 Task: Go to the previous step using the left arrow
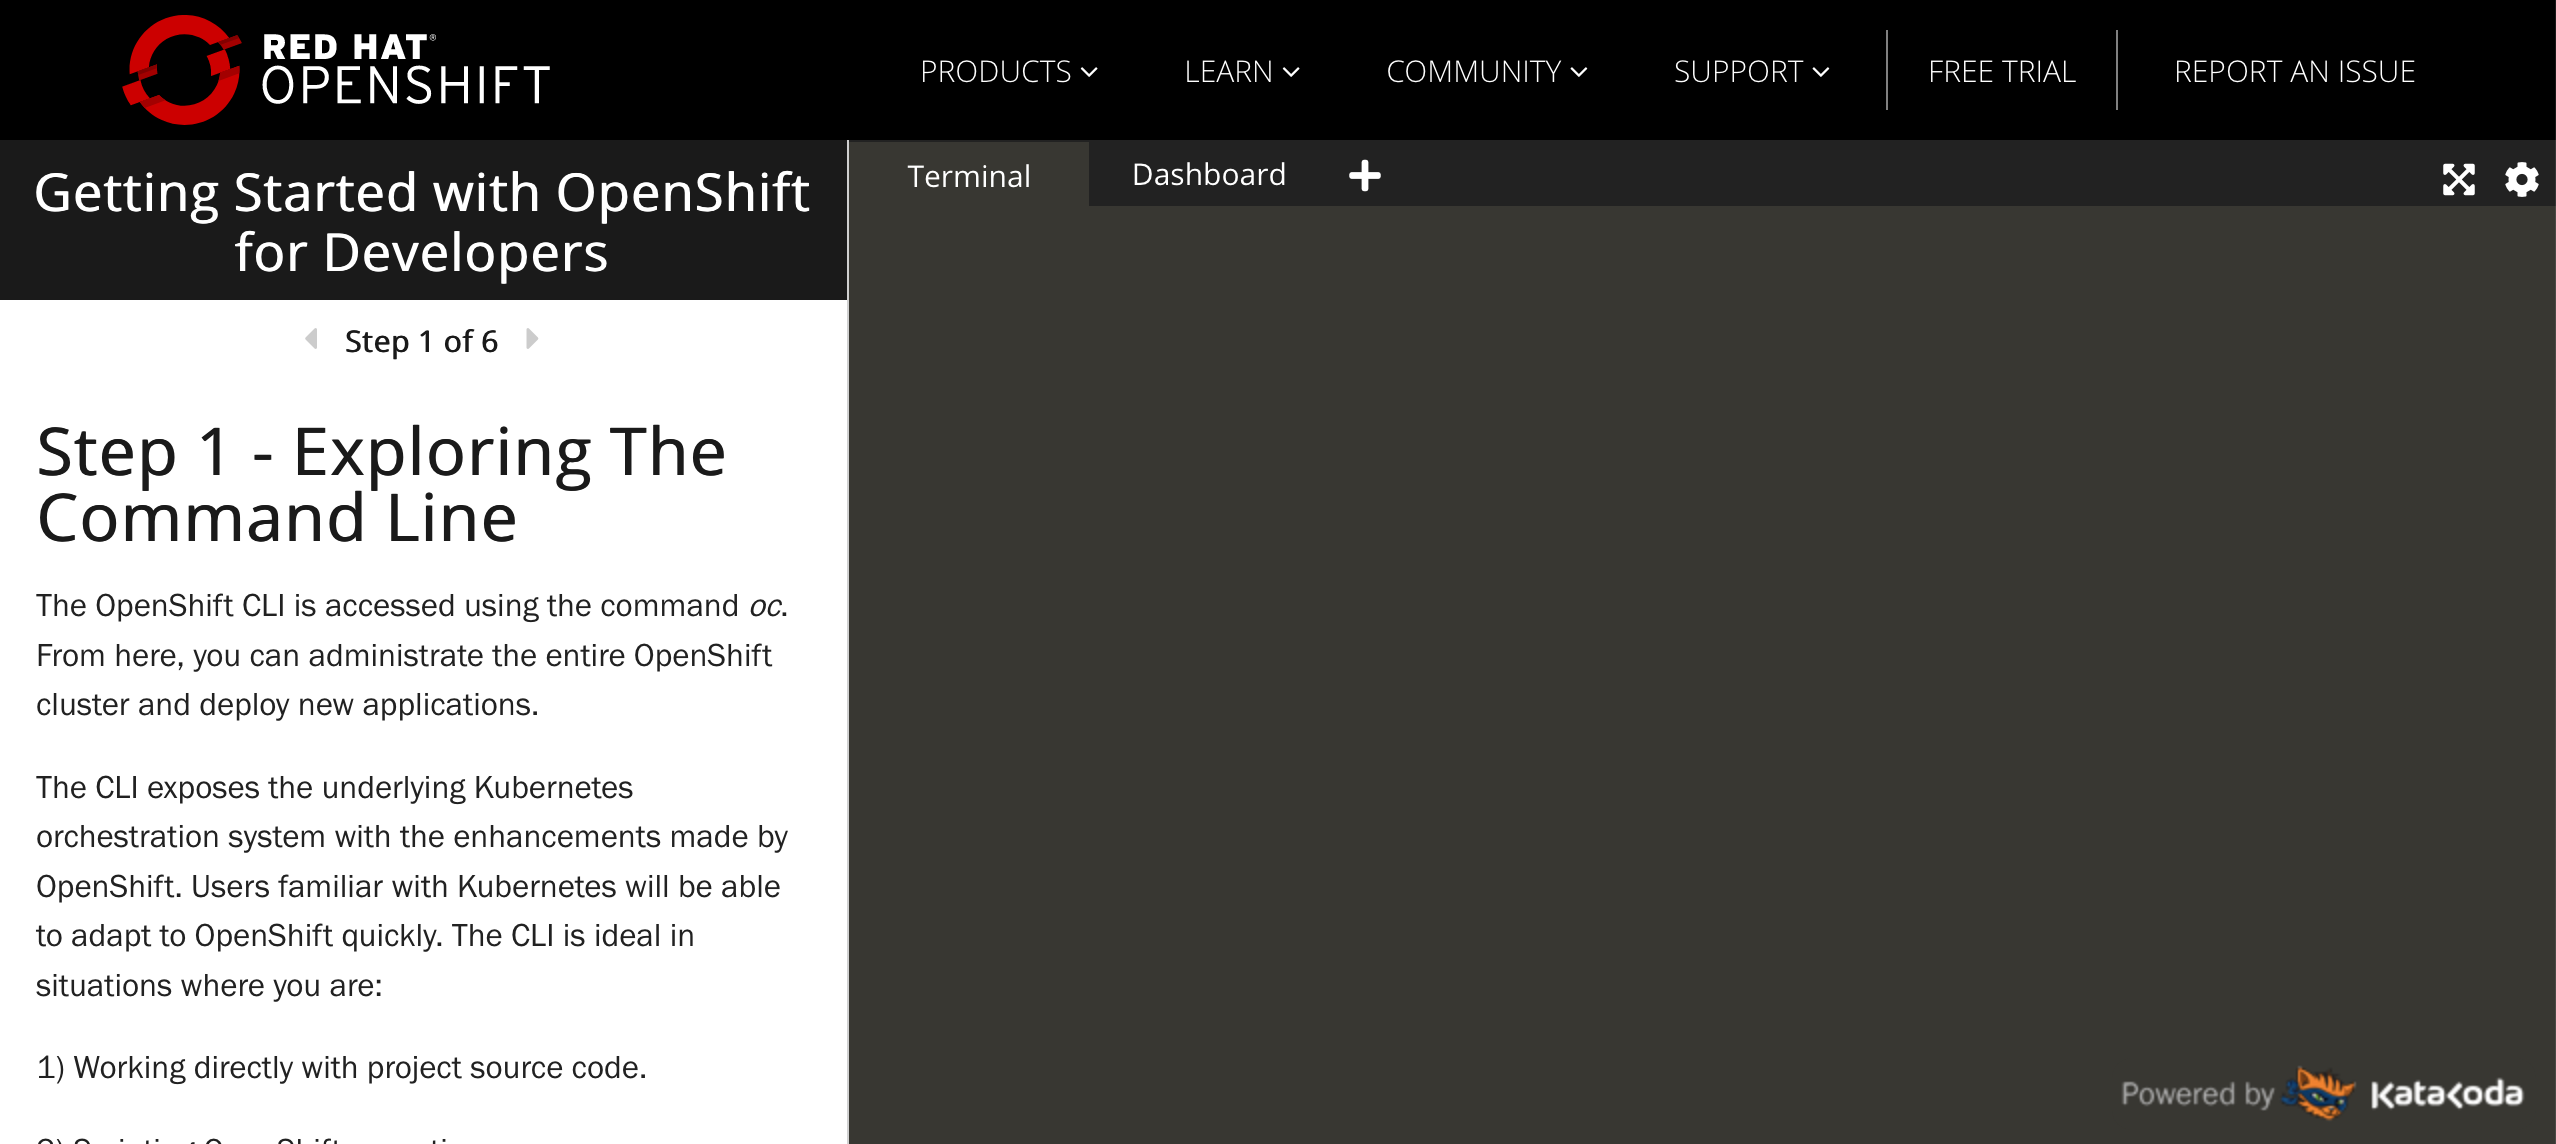pos(310,340)
